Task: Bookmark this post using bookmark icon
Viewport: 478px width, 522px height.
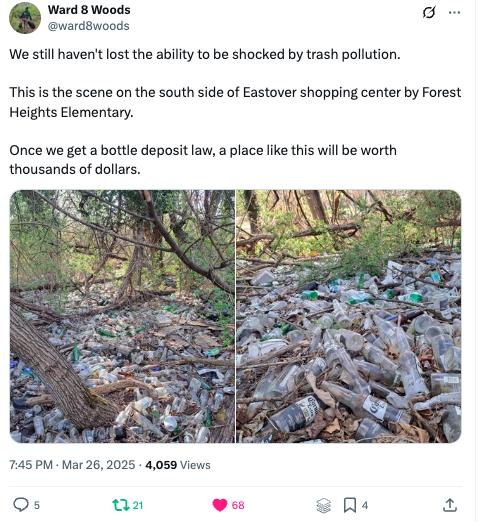Action: (x=349, y=505)
